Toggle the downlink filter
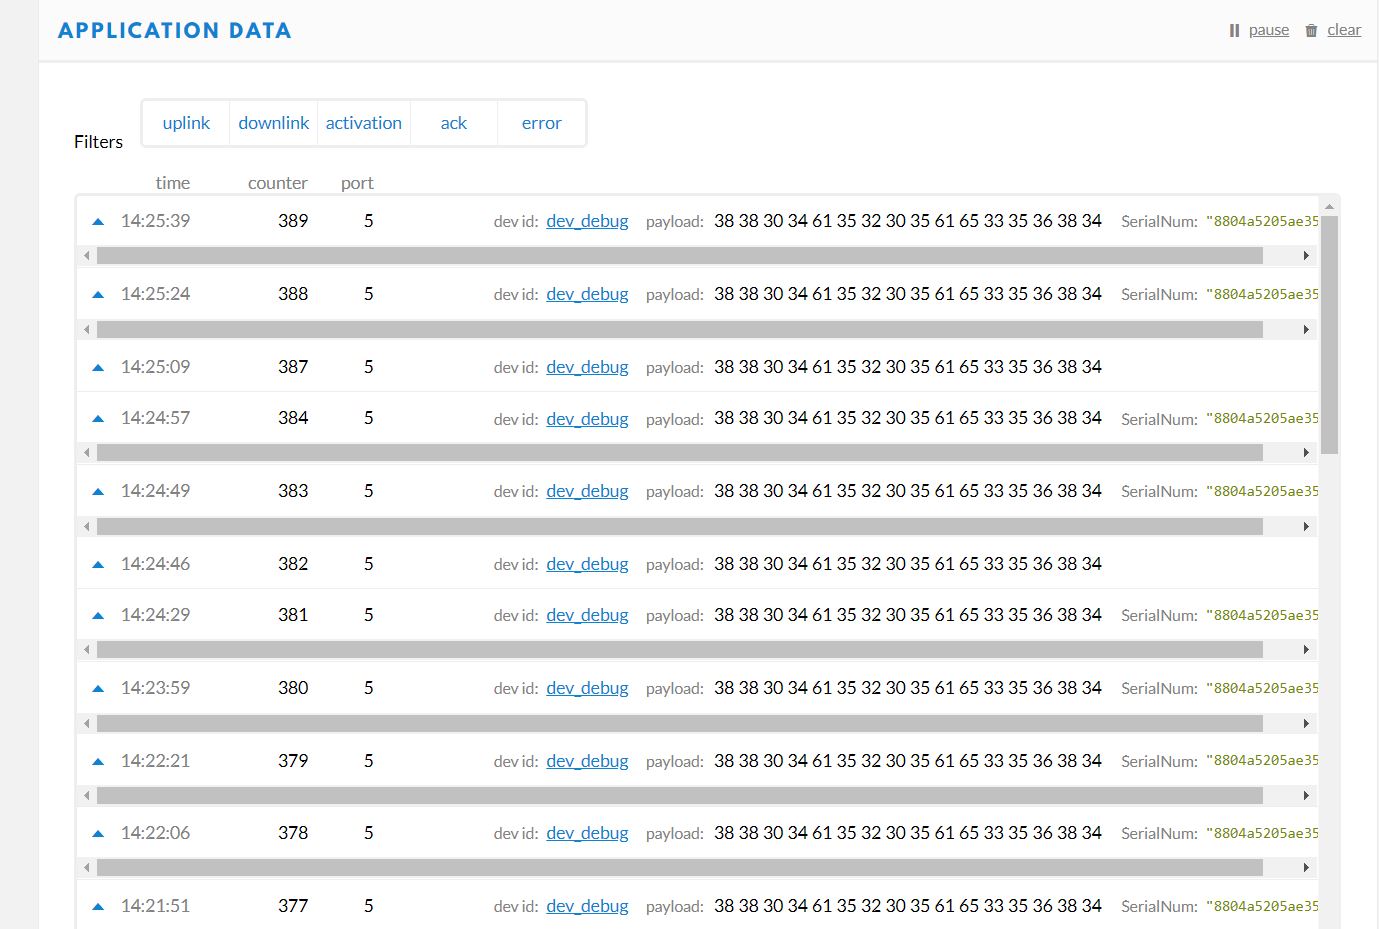 [x=273, y=122]
